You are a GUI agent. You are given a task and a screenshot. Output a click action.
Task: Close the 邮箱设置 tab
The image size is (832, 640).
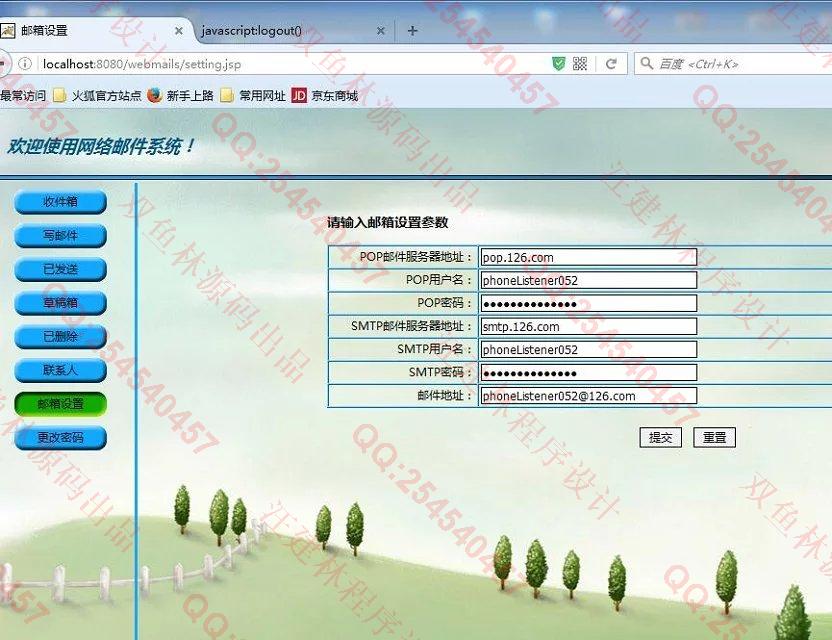pos(179,30)
